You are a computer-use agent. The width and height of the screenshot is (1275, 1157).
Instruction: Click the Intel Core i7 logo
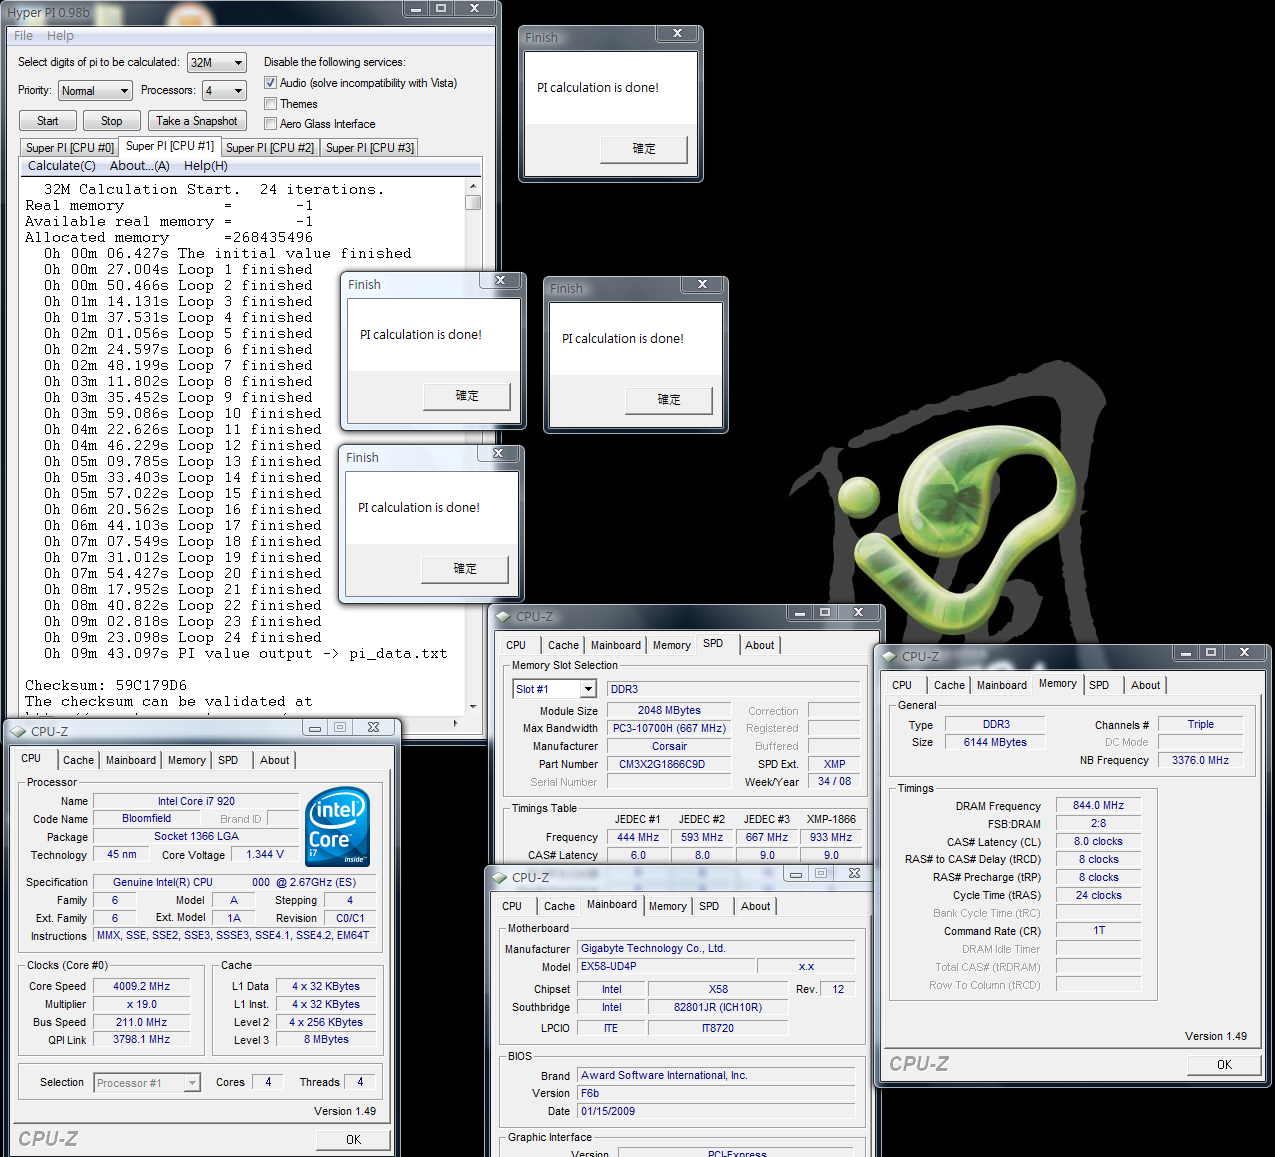(338, 826)
